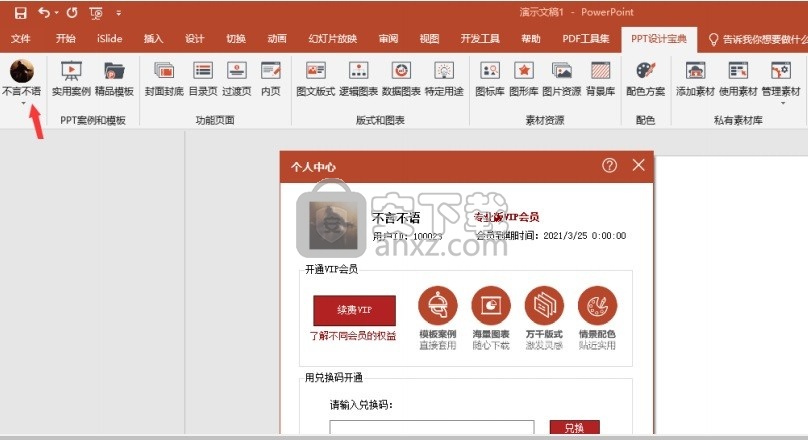Open the 切换 tab
This screenshot has height=440, width=808.
pos(235,39)
